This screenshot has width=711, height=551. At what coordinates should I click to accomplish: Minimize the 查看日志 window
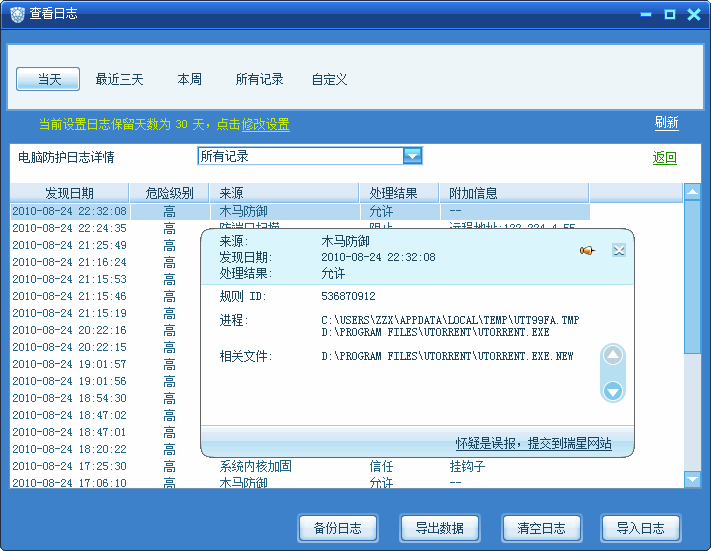pyautogui.click(x=646, y=15)
